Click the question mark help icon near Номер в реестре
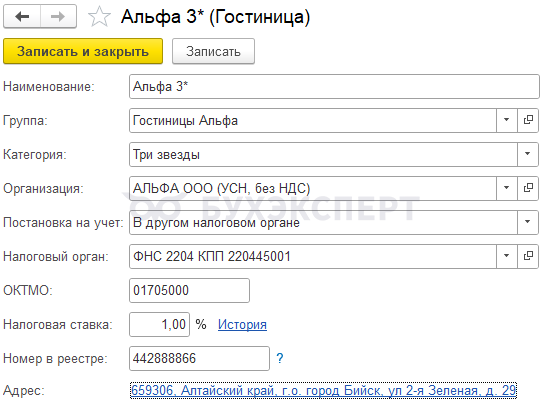Screen dimensions: 542x418 pos(280,358)
